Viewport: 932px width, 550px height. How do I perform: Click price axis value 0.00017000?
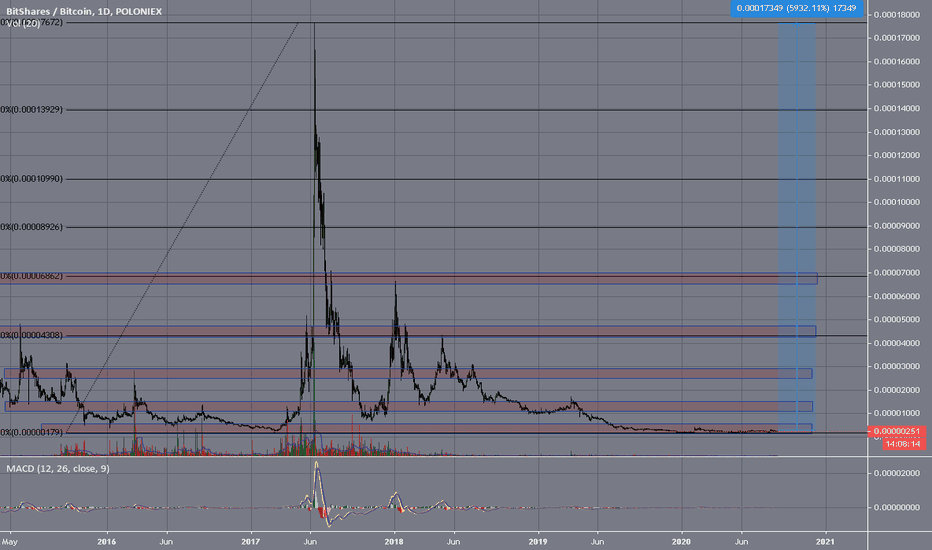(x=897, y=37)
